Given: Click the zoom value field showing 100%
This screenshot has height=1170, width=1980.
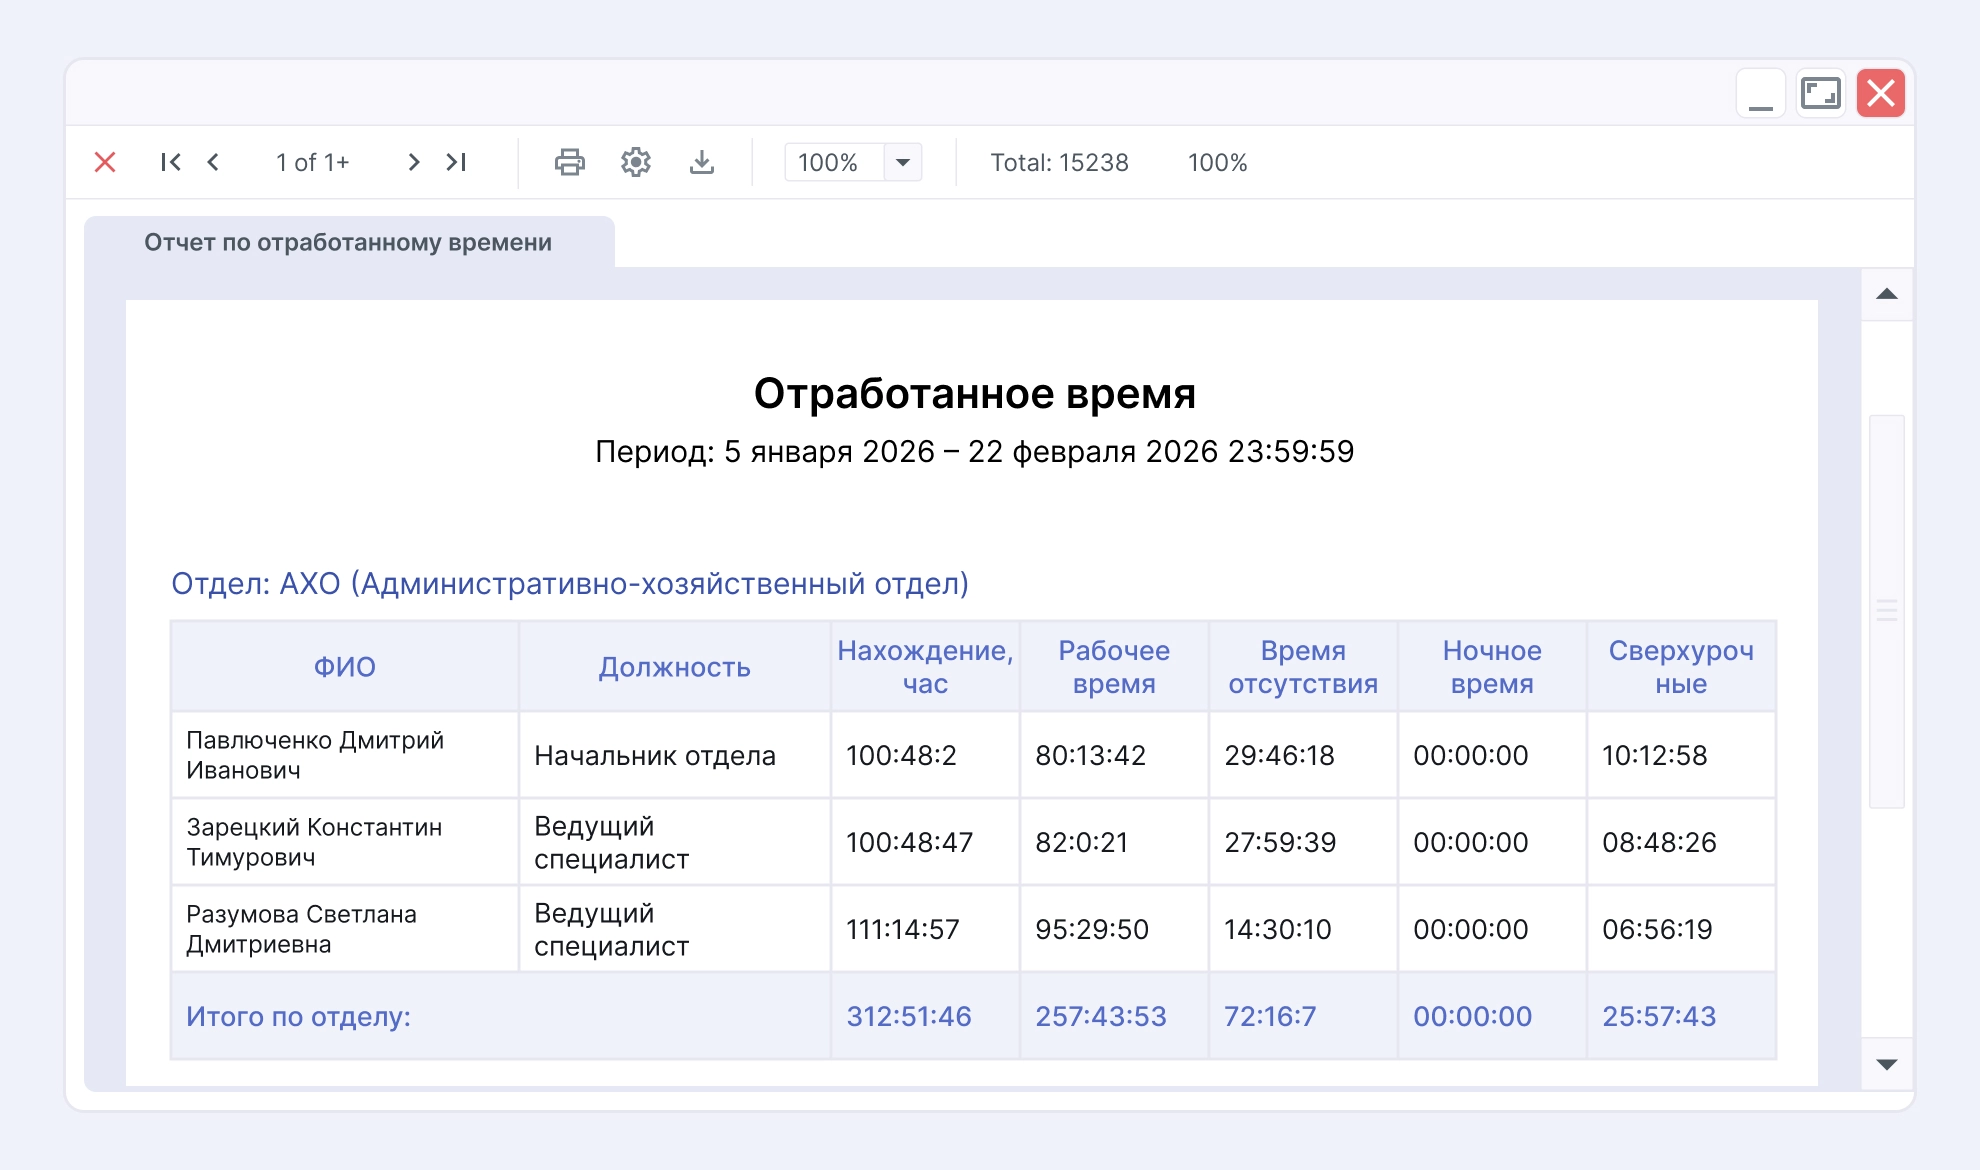Looking at the screenshot, I should 834,162.
